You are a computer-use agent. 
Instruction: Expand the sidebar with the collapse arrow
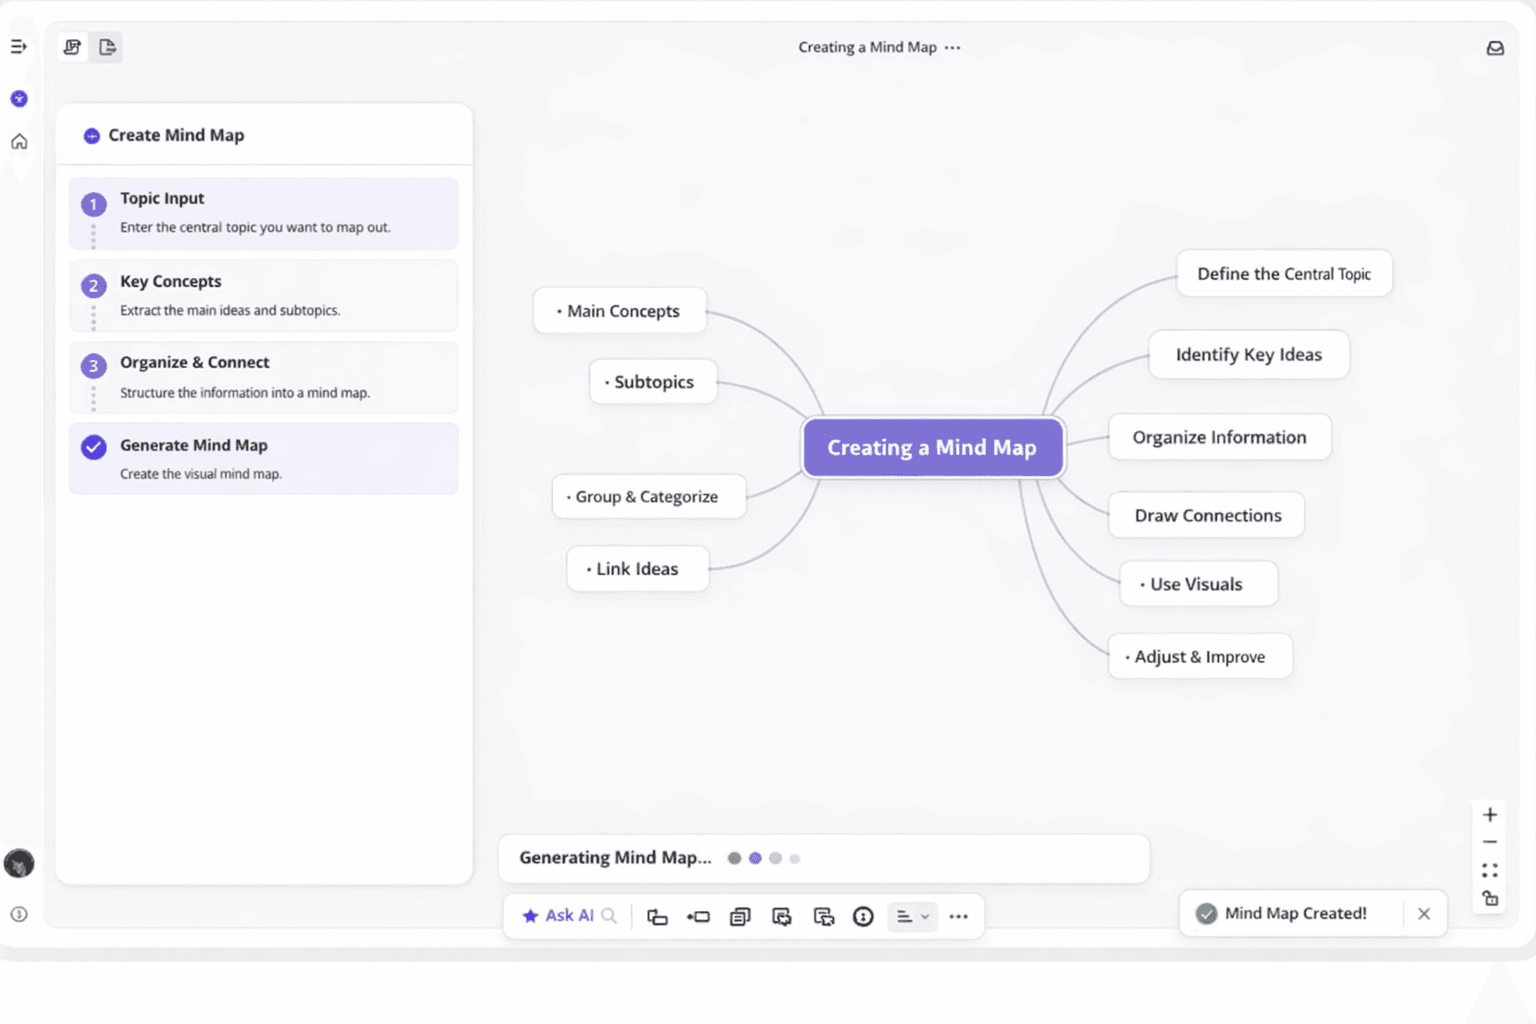[19, 46]
